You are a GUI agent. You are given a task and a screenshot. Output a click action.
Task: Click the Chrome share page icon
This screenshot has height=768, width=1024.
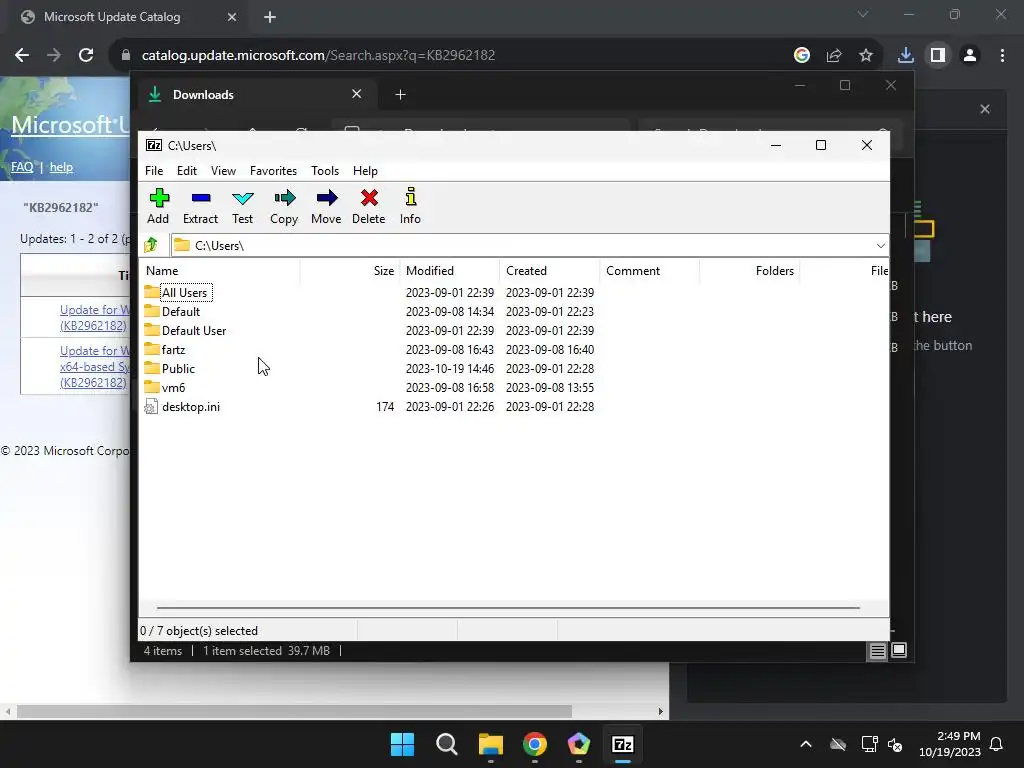coord(834,56)
